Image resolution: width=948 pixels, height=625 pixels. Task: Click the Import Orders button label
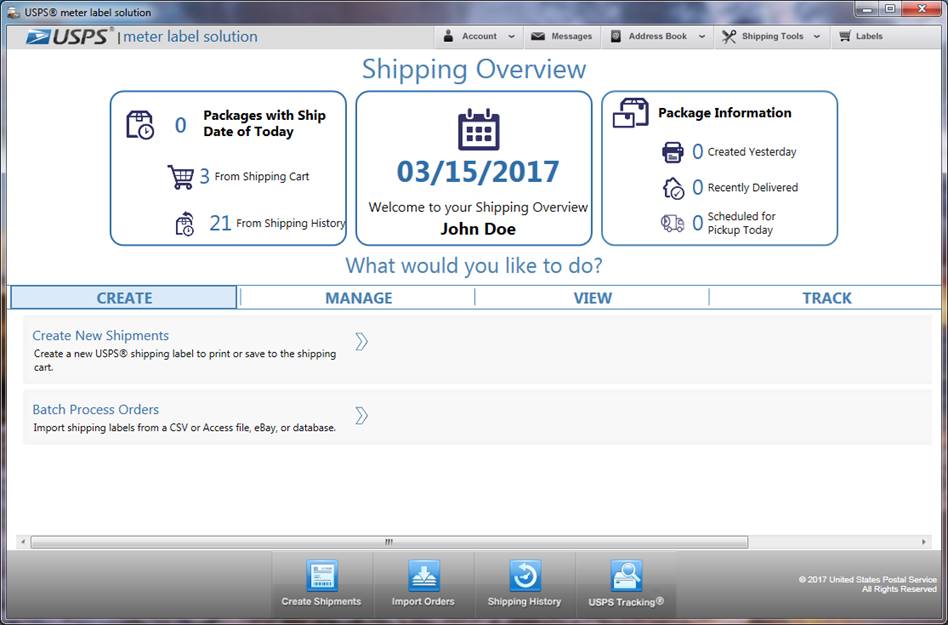pyautogui.click(x=423, y=601)
